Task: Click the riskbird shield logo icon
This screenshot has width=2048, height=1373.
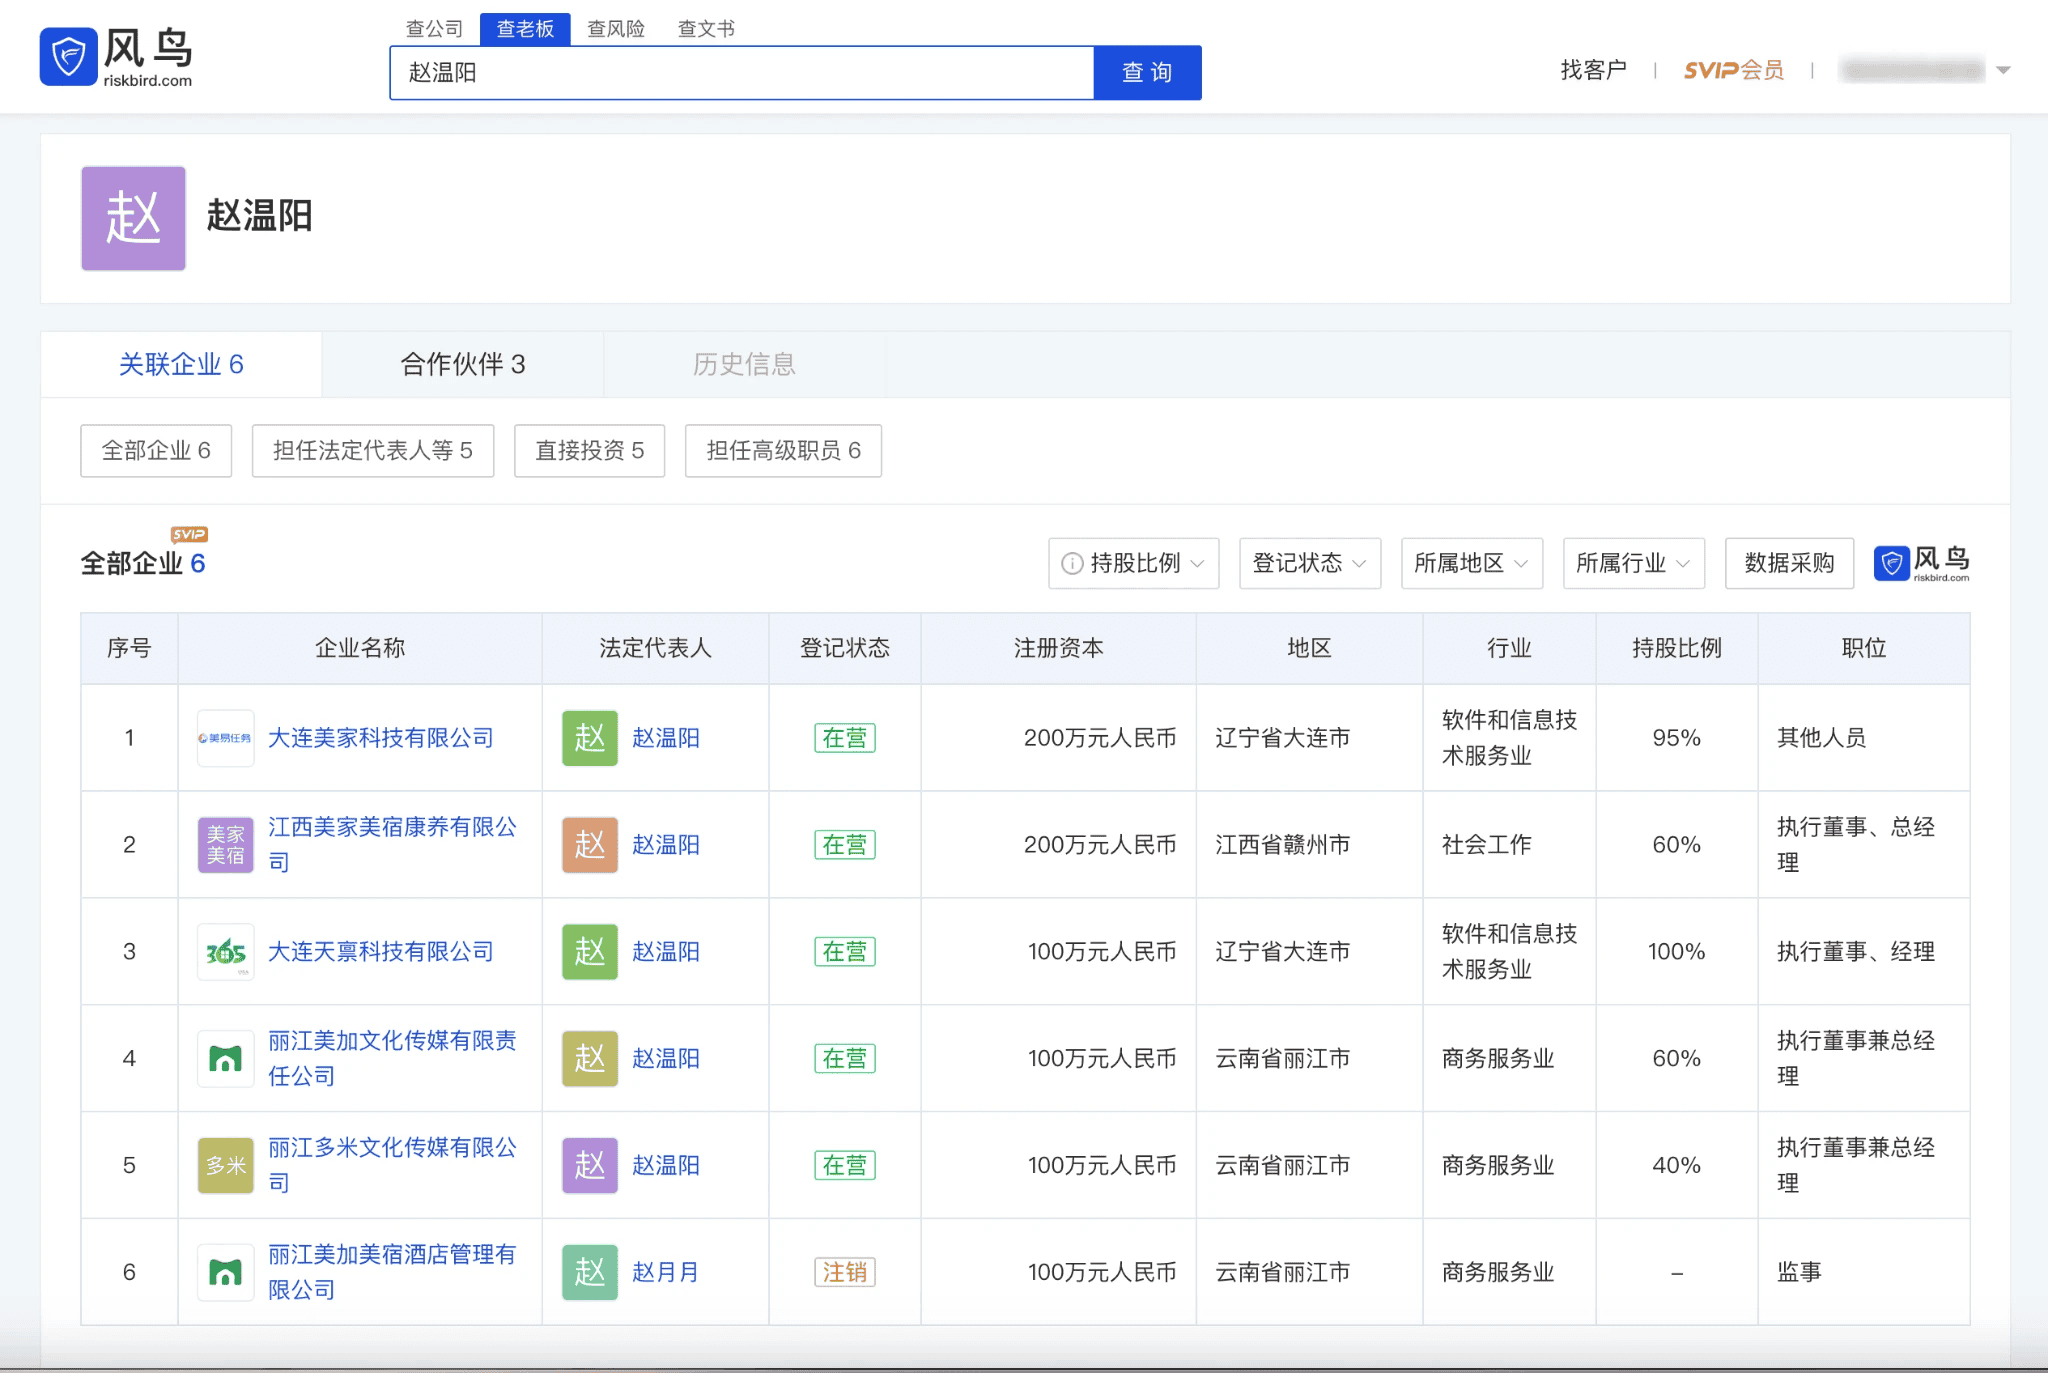Action: (68, 56)
